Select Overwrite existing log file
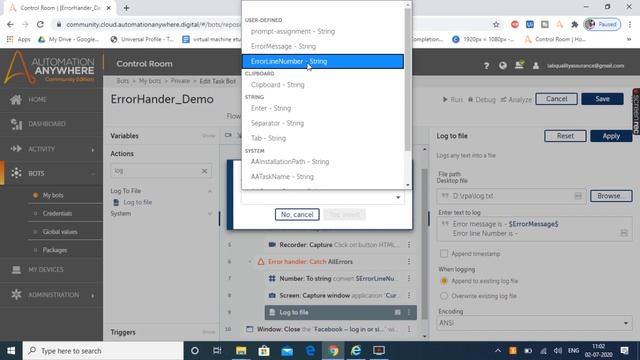 [444, 296]
